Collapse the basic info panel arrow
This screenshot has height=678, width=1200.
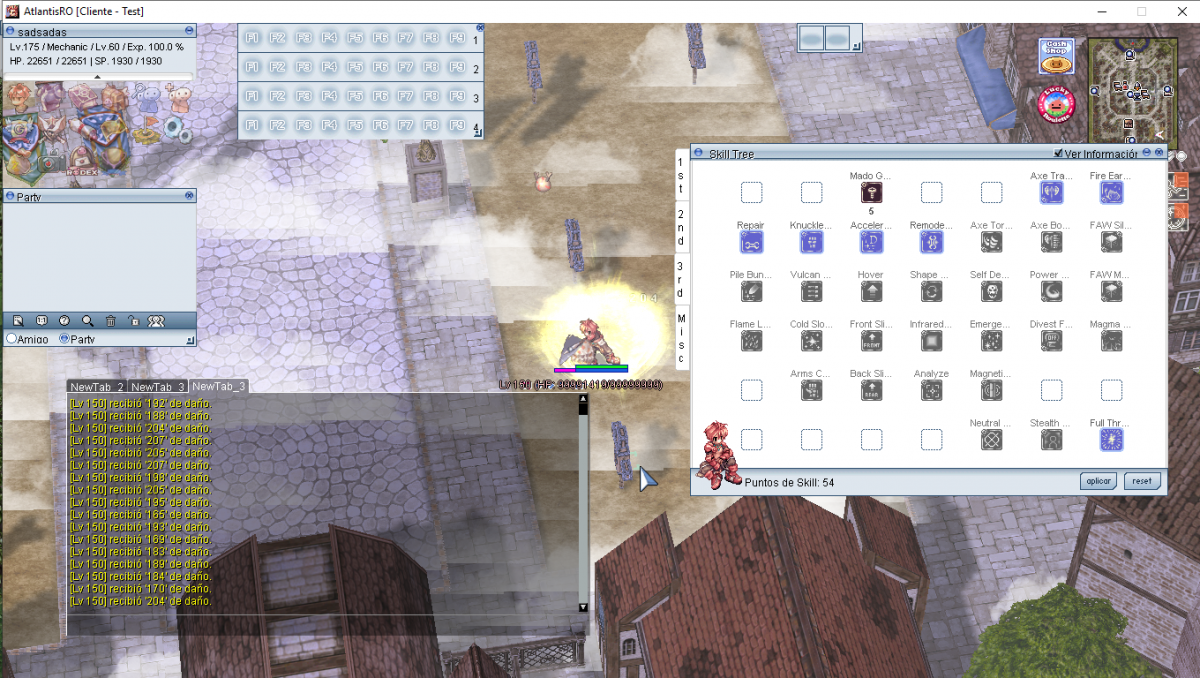[x=97, y=77]
